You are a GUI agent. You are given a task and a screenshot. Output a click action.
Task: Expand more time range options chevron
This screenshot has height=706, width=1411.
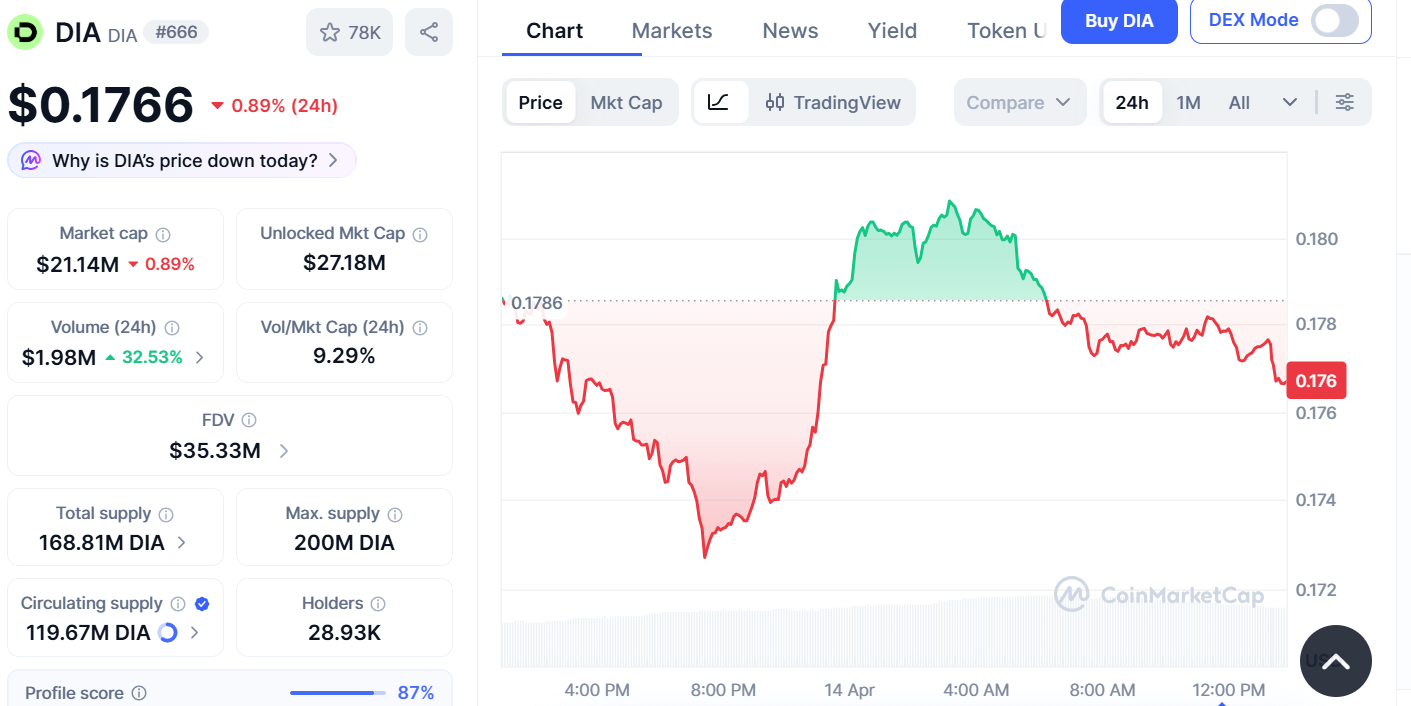point(1290,102)
